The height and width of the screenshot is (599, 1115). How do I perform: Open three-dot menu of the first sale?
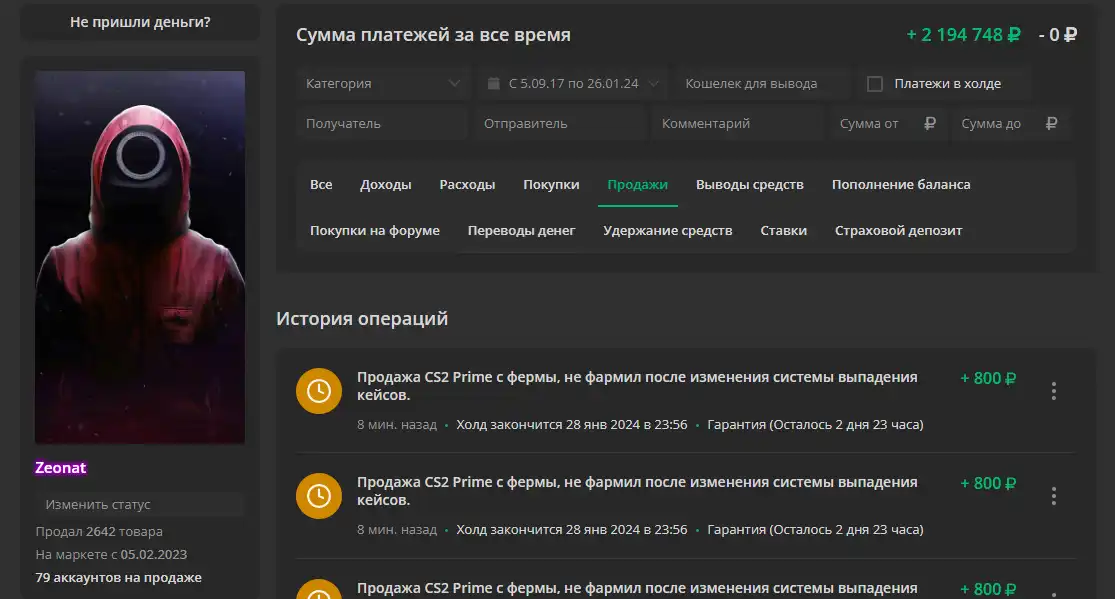pyautogui.click(x=1054, y=391)
